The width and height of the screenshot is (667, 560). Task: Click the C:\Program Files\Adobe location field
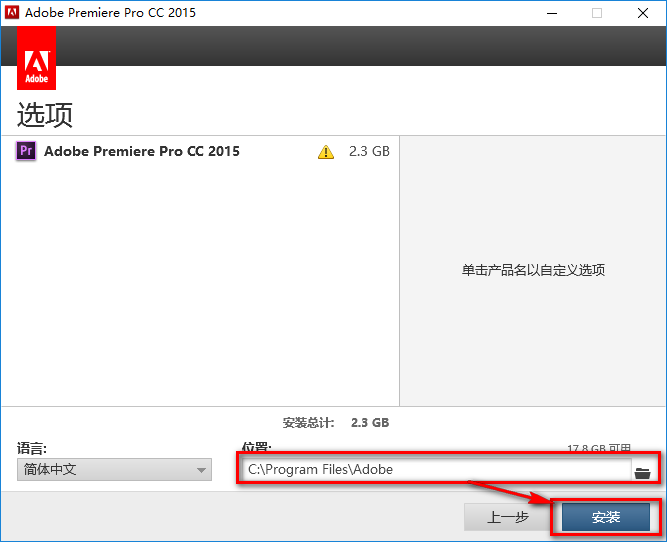(435, 469)
